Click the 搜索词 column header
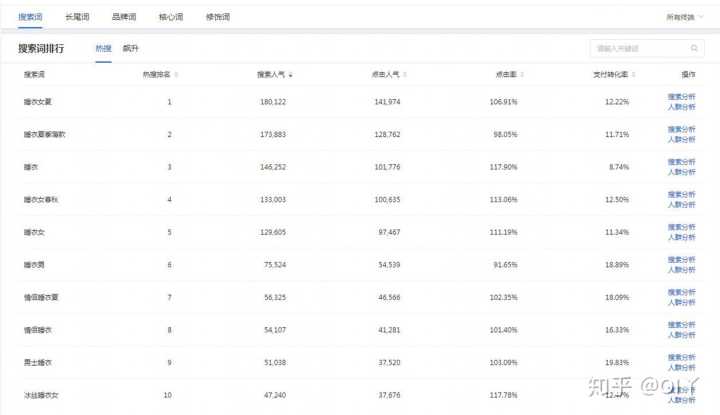Image resolution: width=720 pixels, height=415 pixels. pos(34,75)
